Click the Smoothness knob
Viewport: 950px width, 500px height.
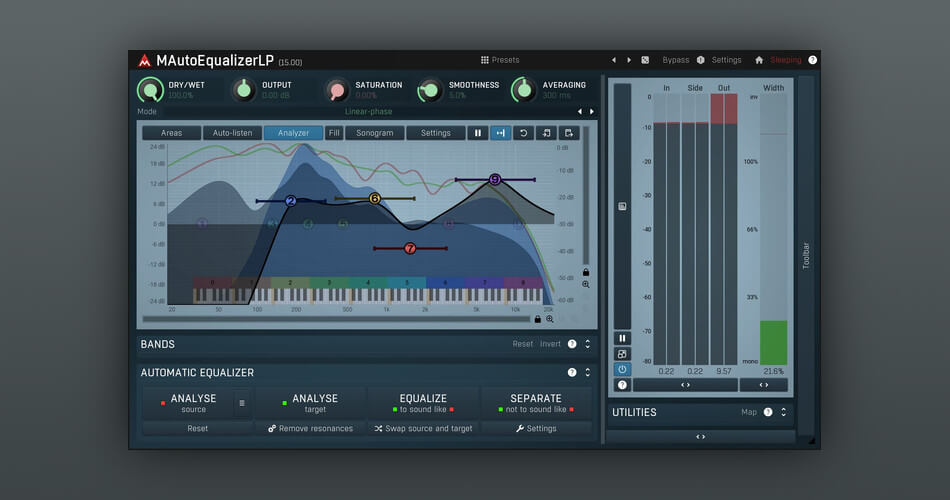tap(430, 90)
